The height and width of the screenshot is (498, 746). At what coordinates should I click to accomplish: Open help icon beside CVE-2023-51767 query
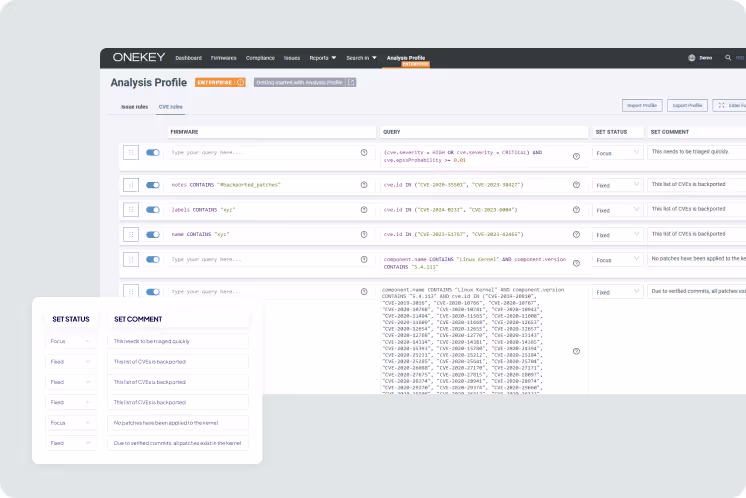pyautogui.click(x=576, y=234)
